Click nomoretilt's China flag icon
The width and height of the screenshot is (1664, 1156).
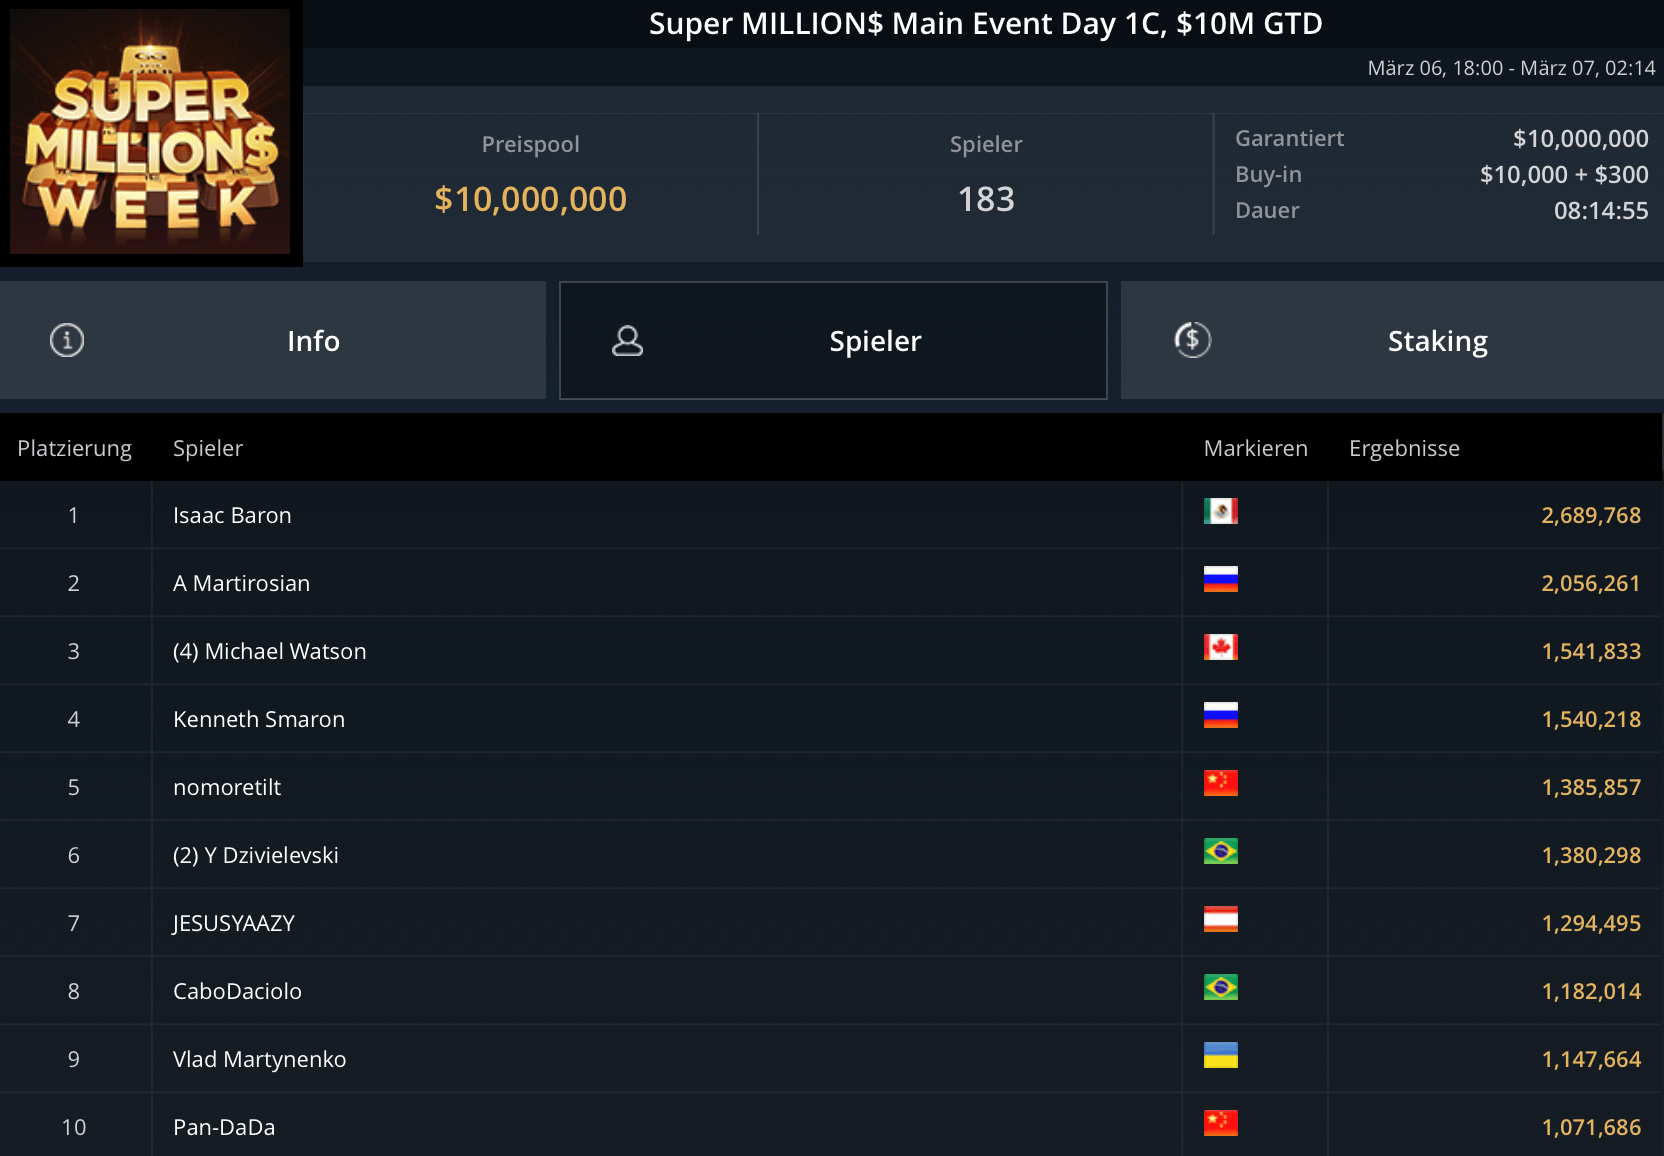click(x=1220, y=783)
